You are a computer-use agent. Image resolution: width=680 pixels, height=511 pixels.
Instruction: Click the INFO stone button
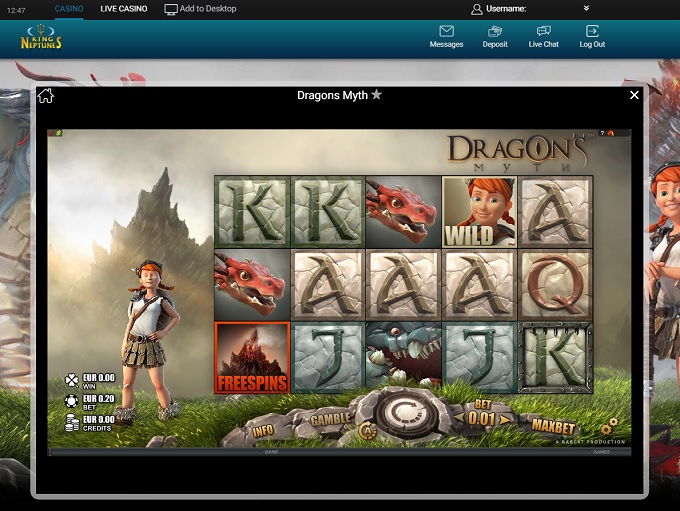263,430
